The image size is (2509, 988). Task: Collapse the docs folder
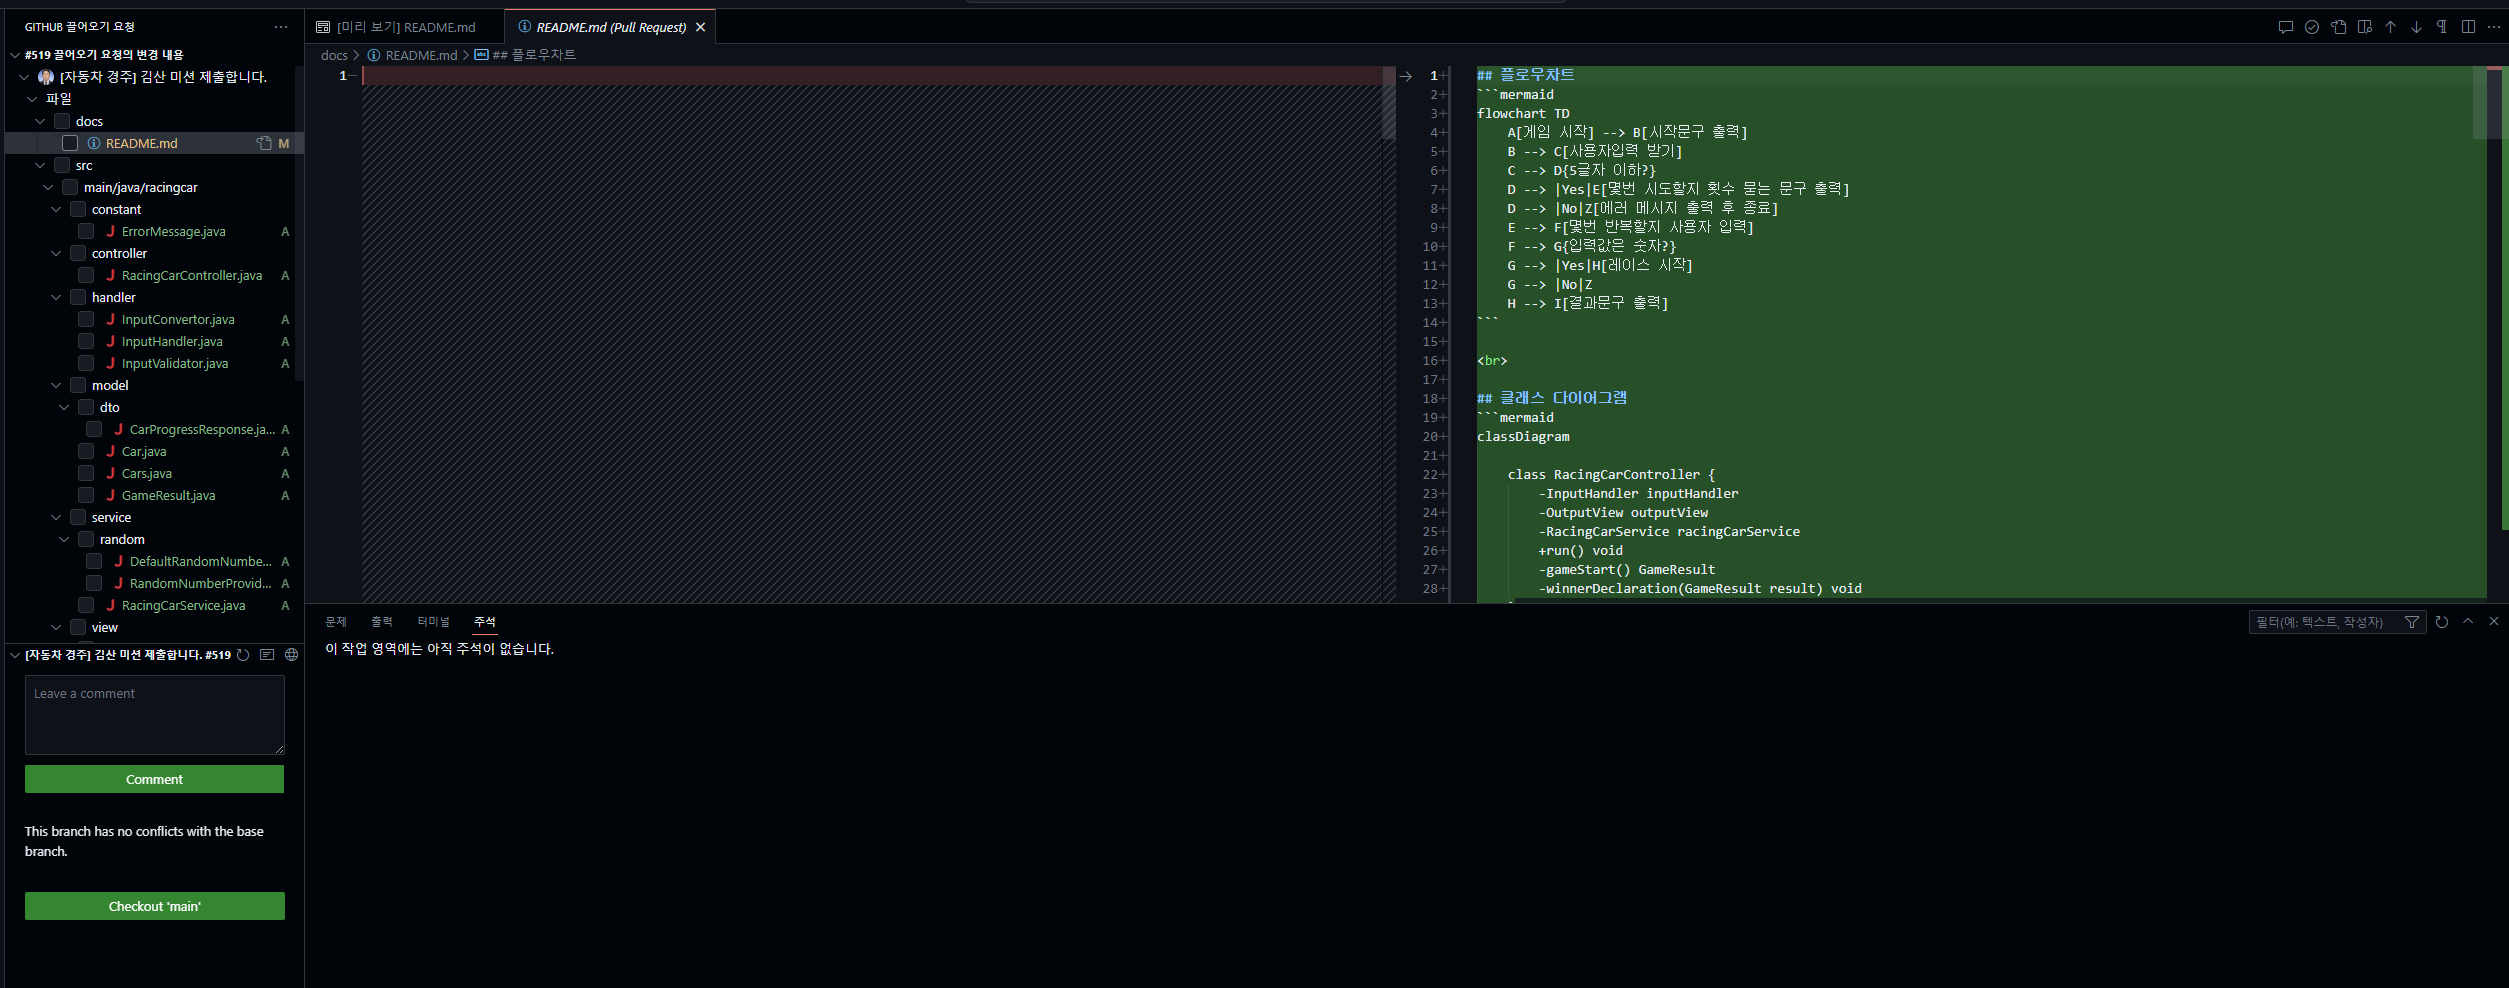[40, 121]
